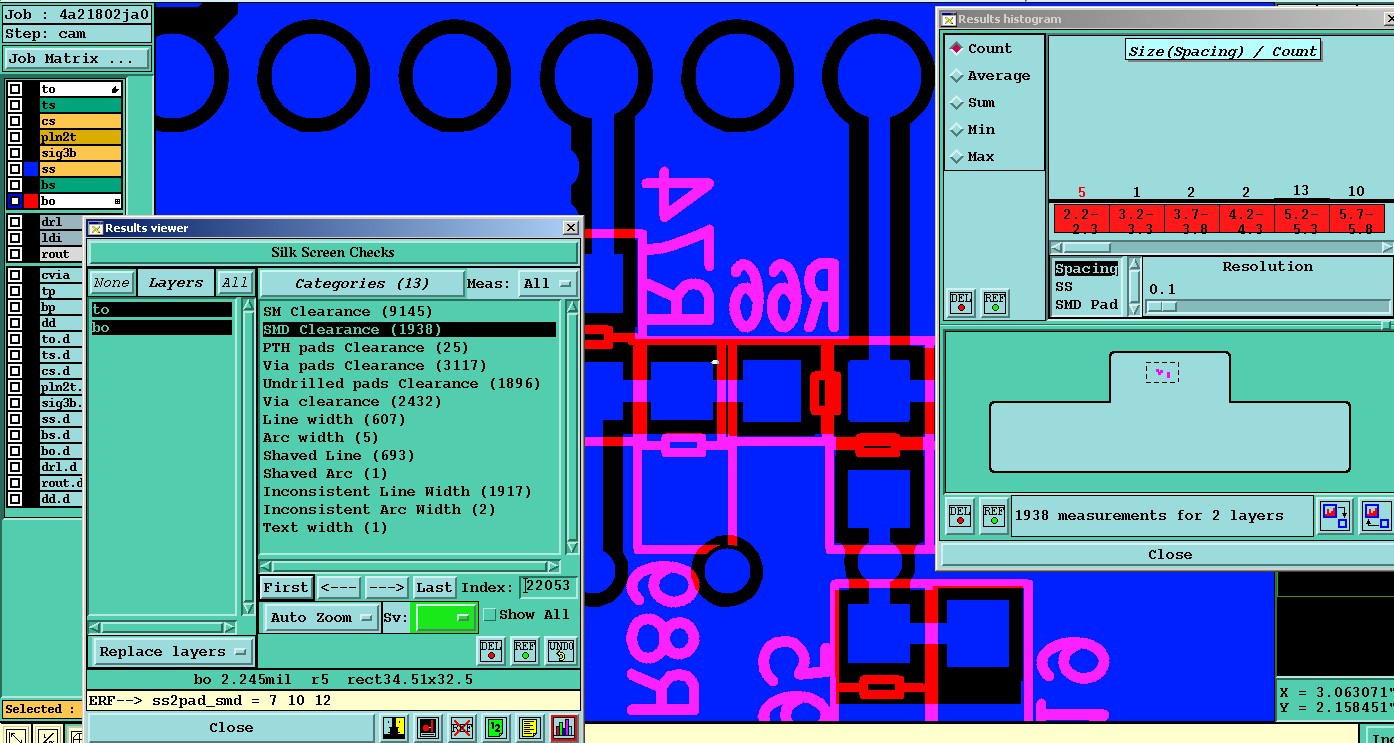
Task: Select the 'bo' layer in the layers list
Action: click(161, 327)
